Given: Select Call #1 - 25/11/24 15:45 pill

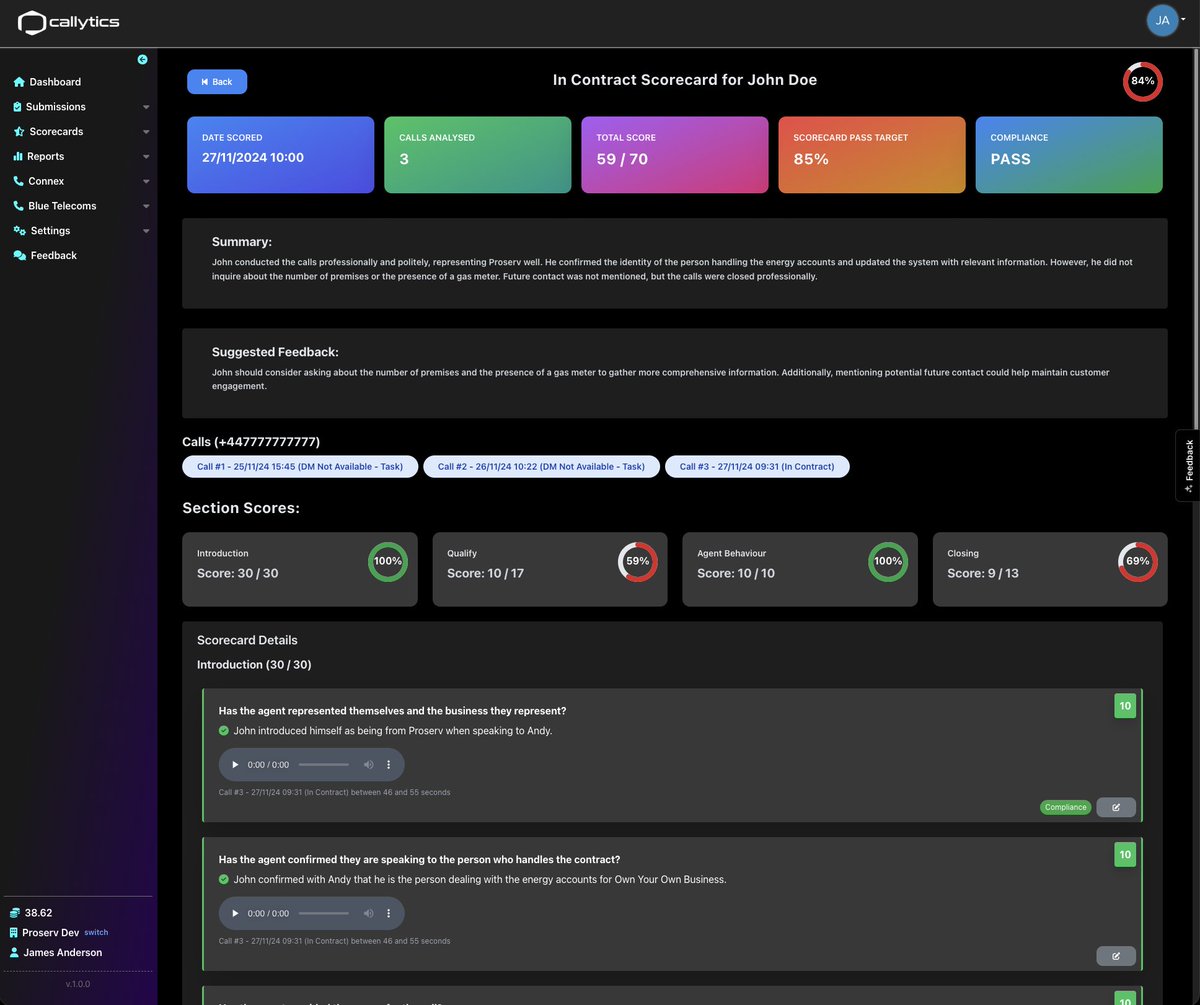Looking at the screenshot, I should [x=300, y=466].
